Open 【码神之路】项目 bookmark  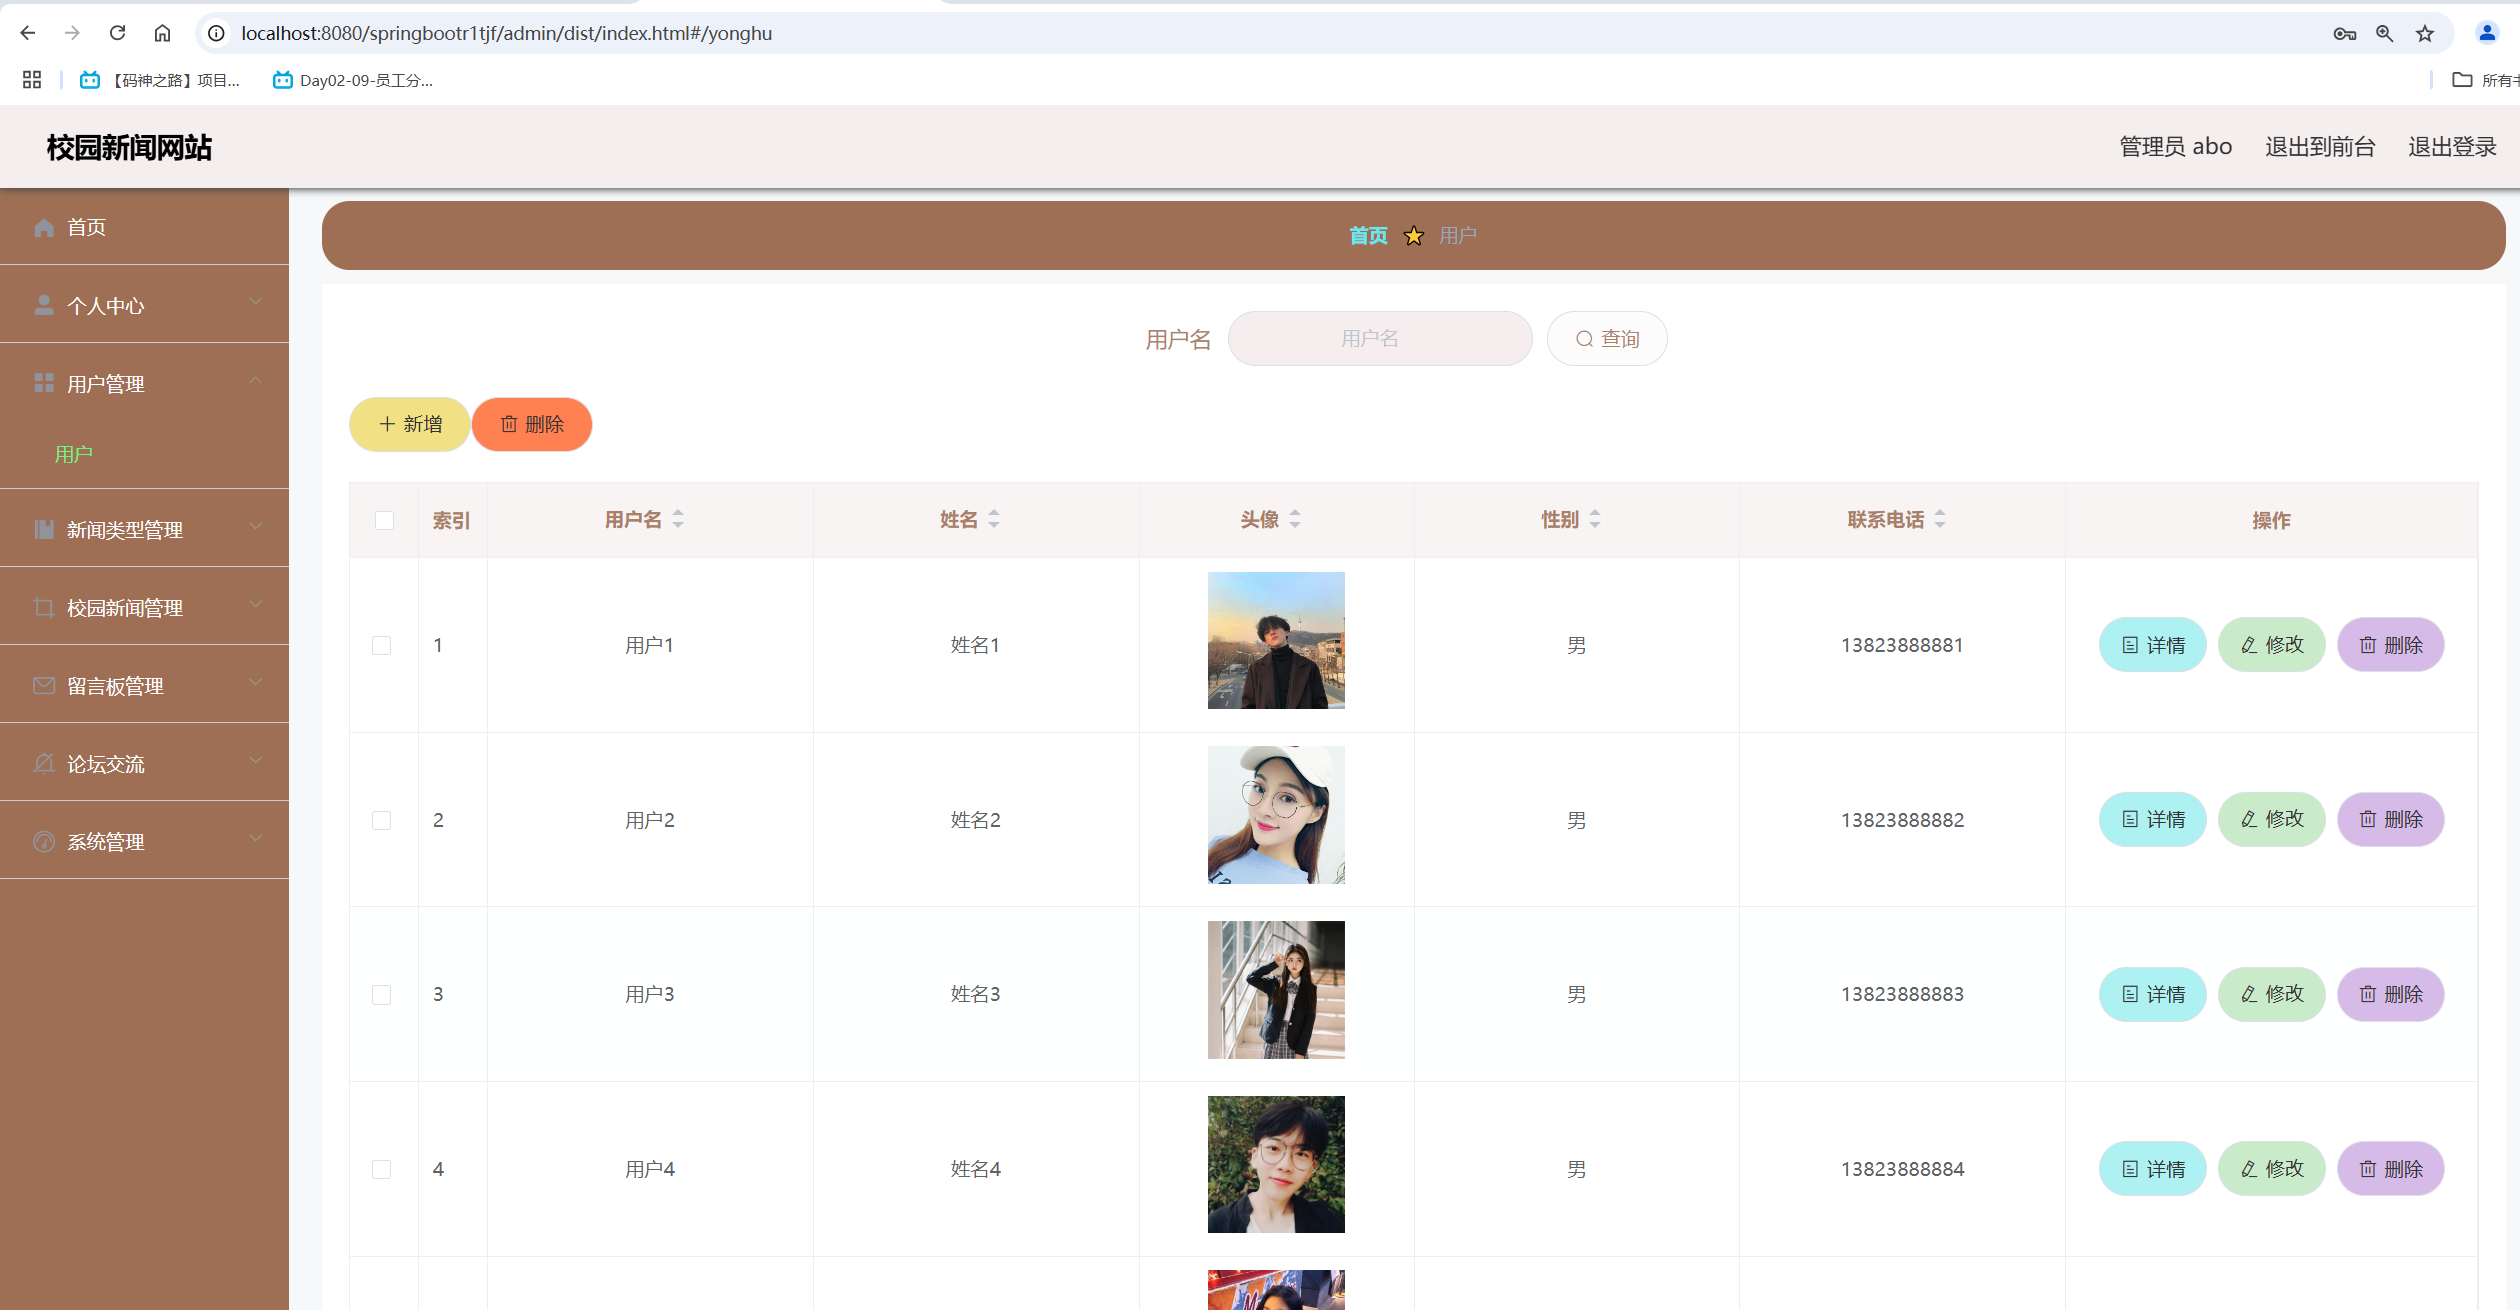click(x=160, y=80)
